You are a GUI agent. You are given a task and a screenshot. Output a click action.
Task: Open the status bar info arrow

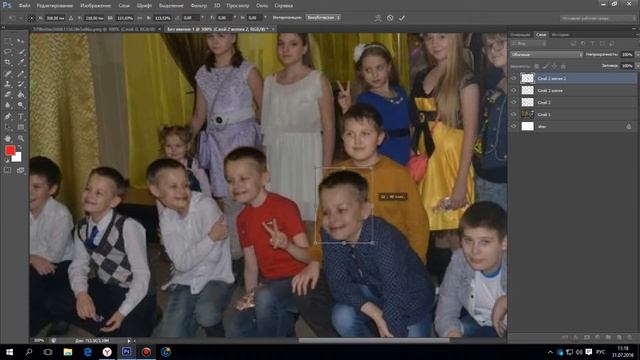[129, 340]
